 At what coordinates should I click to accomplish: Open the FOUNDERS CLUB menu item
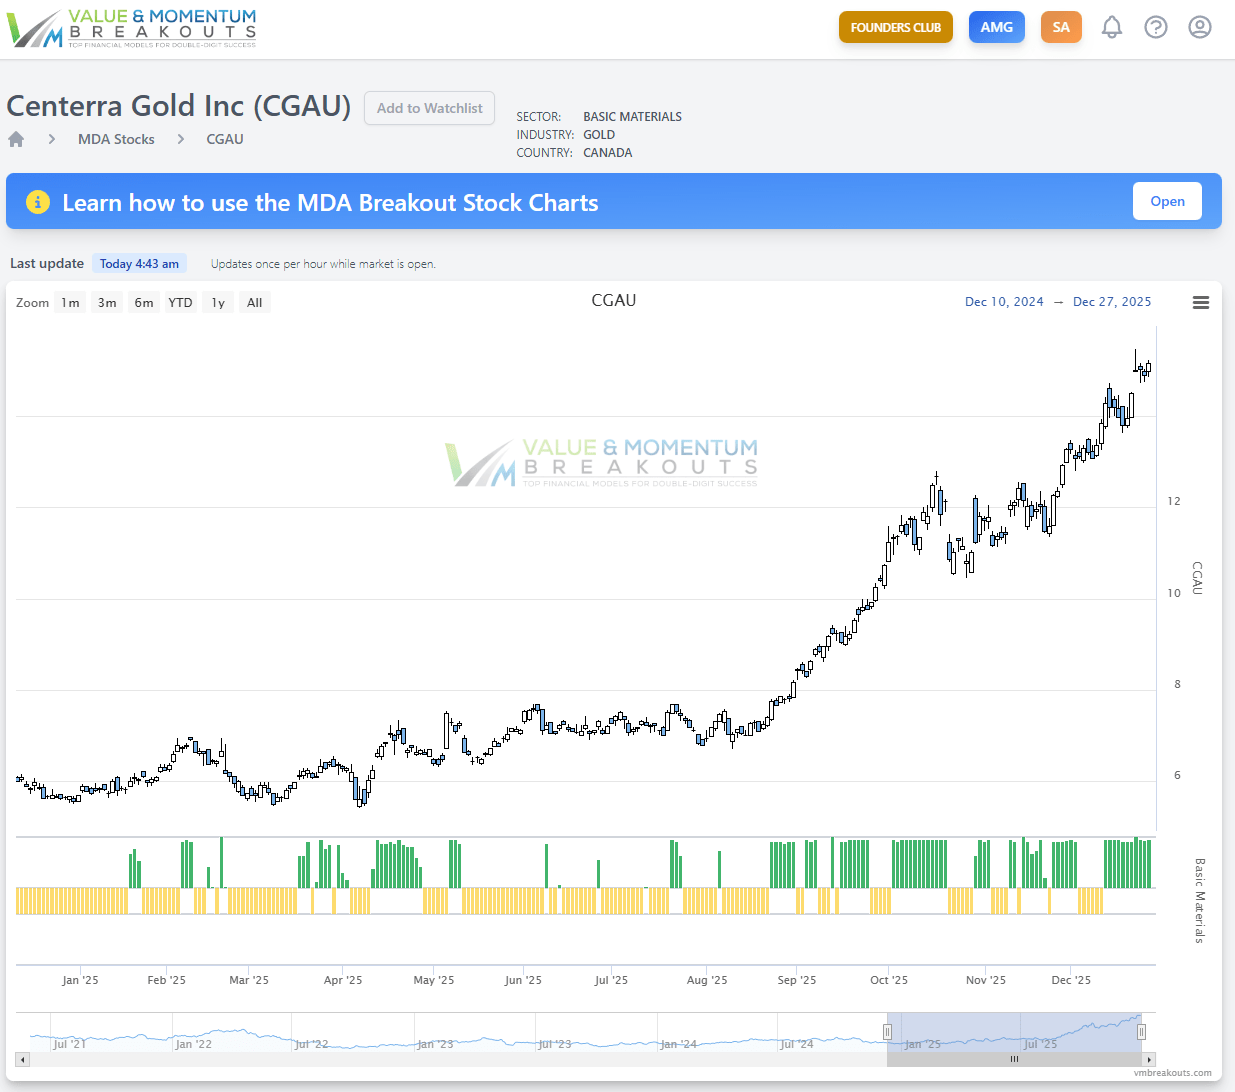pyautogui.click(x=895, y=28)
